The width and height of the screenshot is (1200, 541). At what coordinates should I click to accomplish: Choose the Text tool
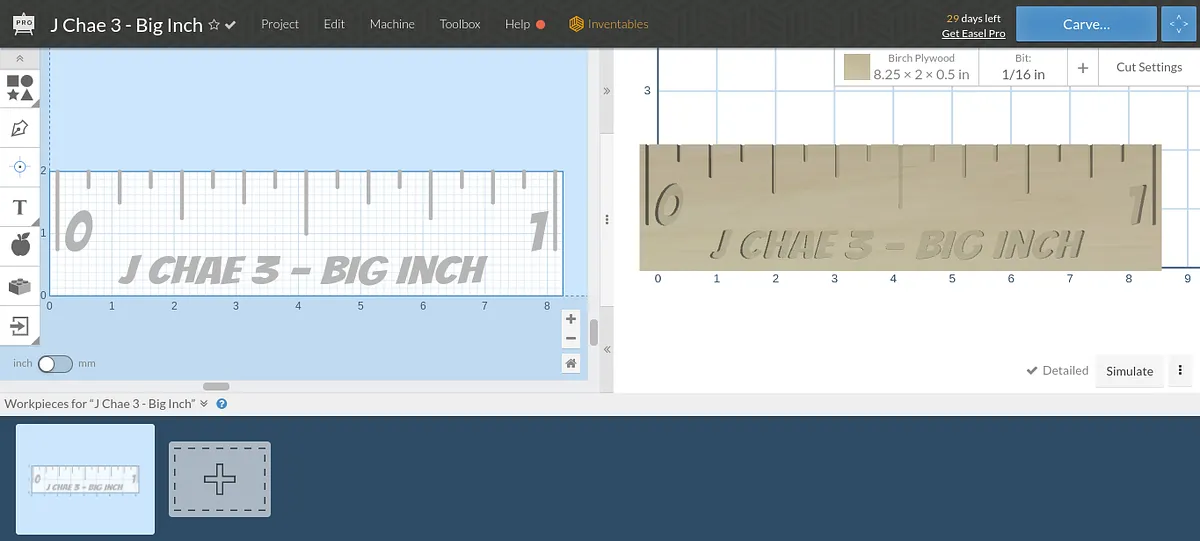point(19,207)
